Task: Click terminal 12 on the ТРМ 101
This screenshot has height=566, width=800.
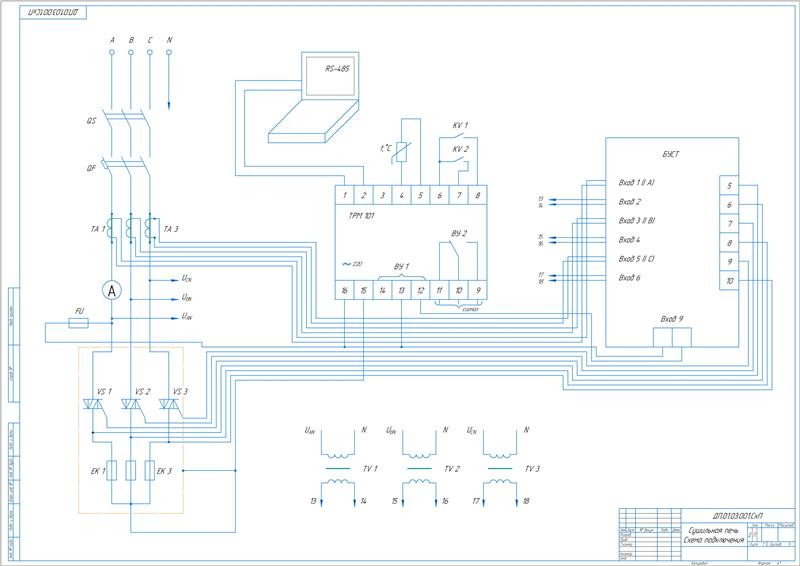Action: click(x=420, y=290)
